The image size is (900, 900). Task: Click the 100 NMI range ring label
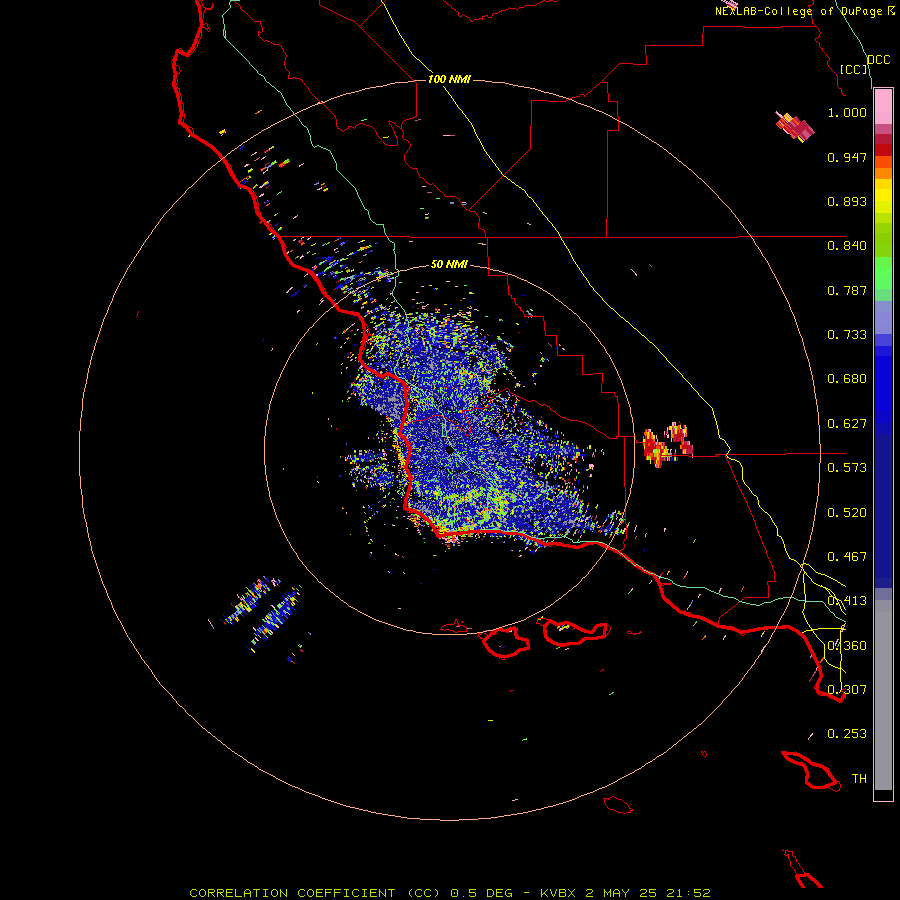pyautogui.click(x=449, y=79)
